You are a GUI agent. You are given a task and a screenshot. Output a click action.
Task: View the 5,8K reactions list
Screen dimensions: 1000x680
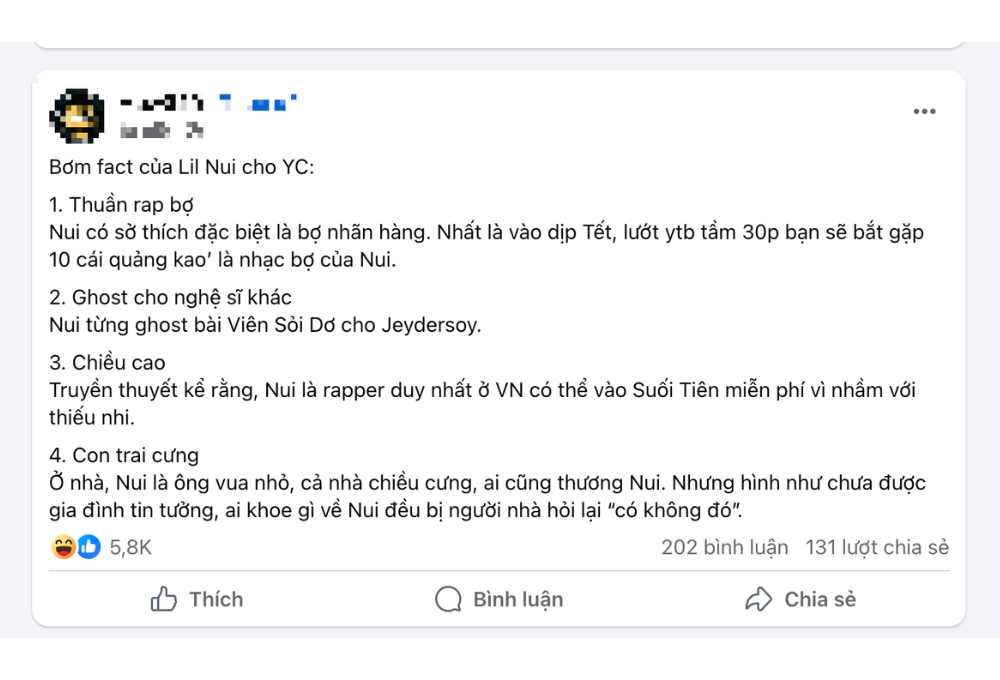point(130,547)
